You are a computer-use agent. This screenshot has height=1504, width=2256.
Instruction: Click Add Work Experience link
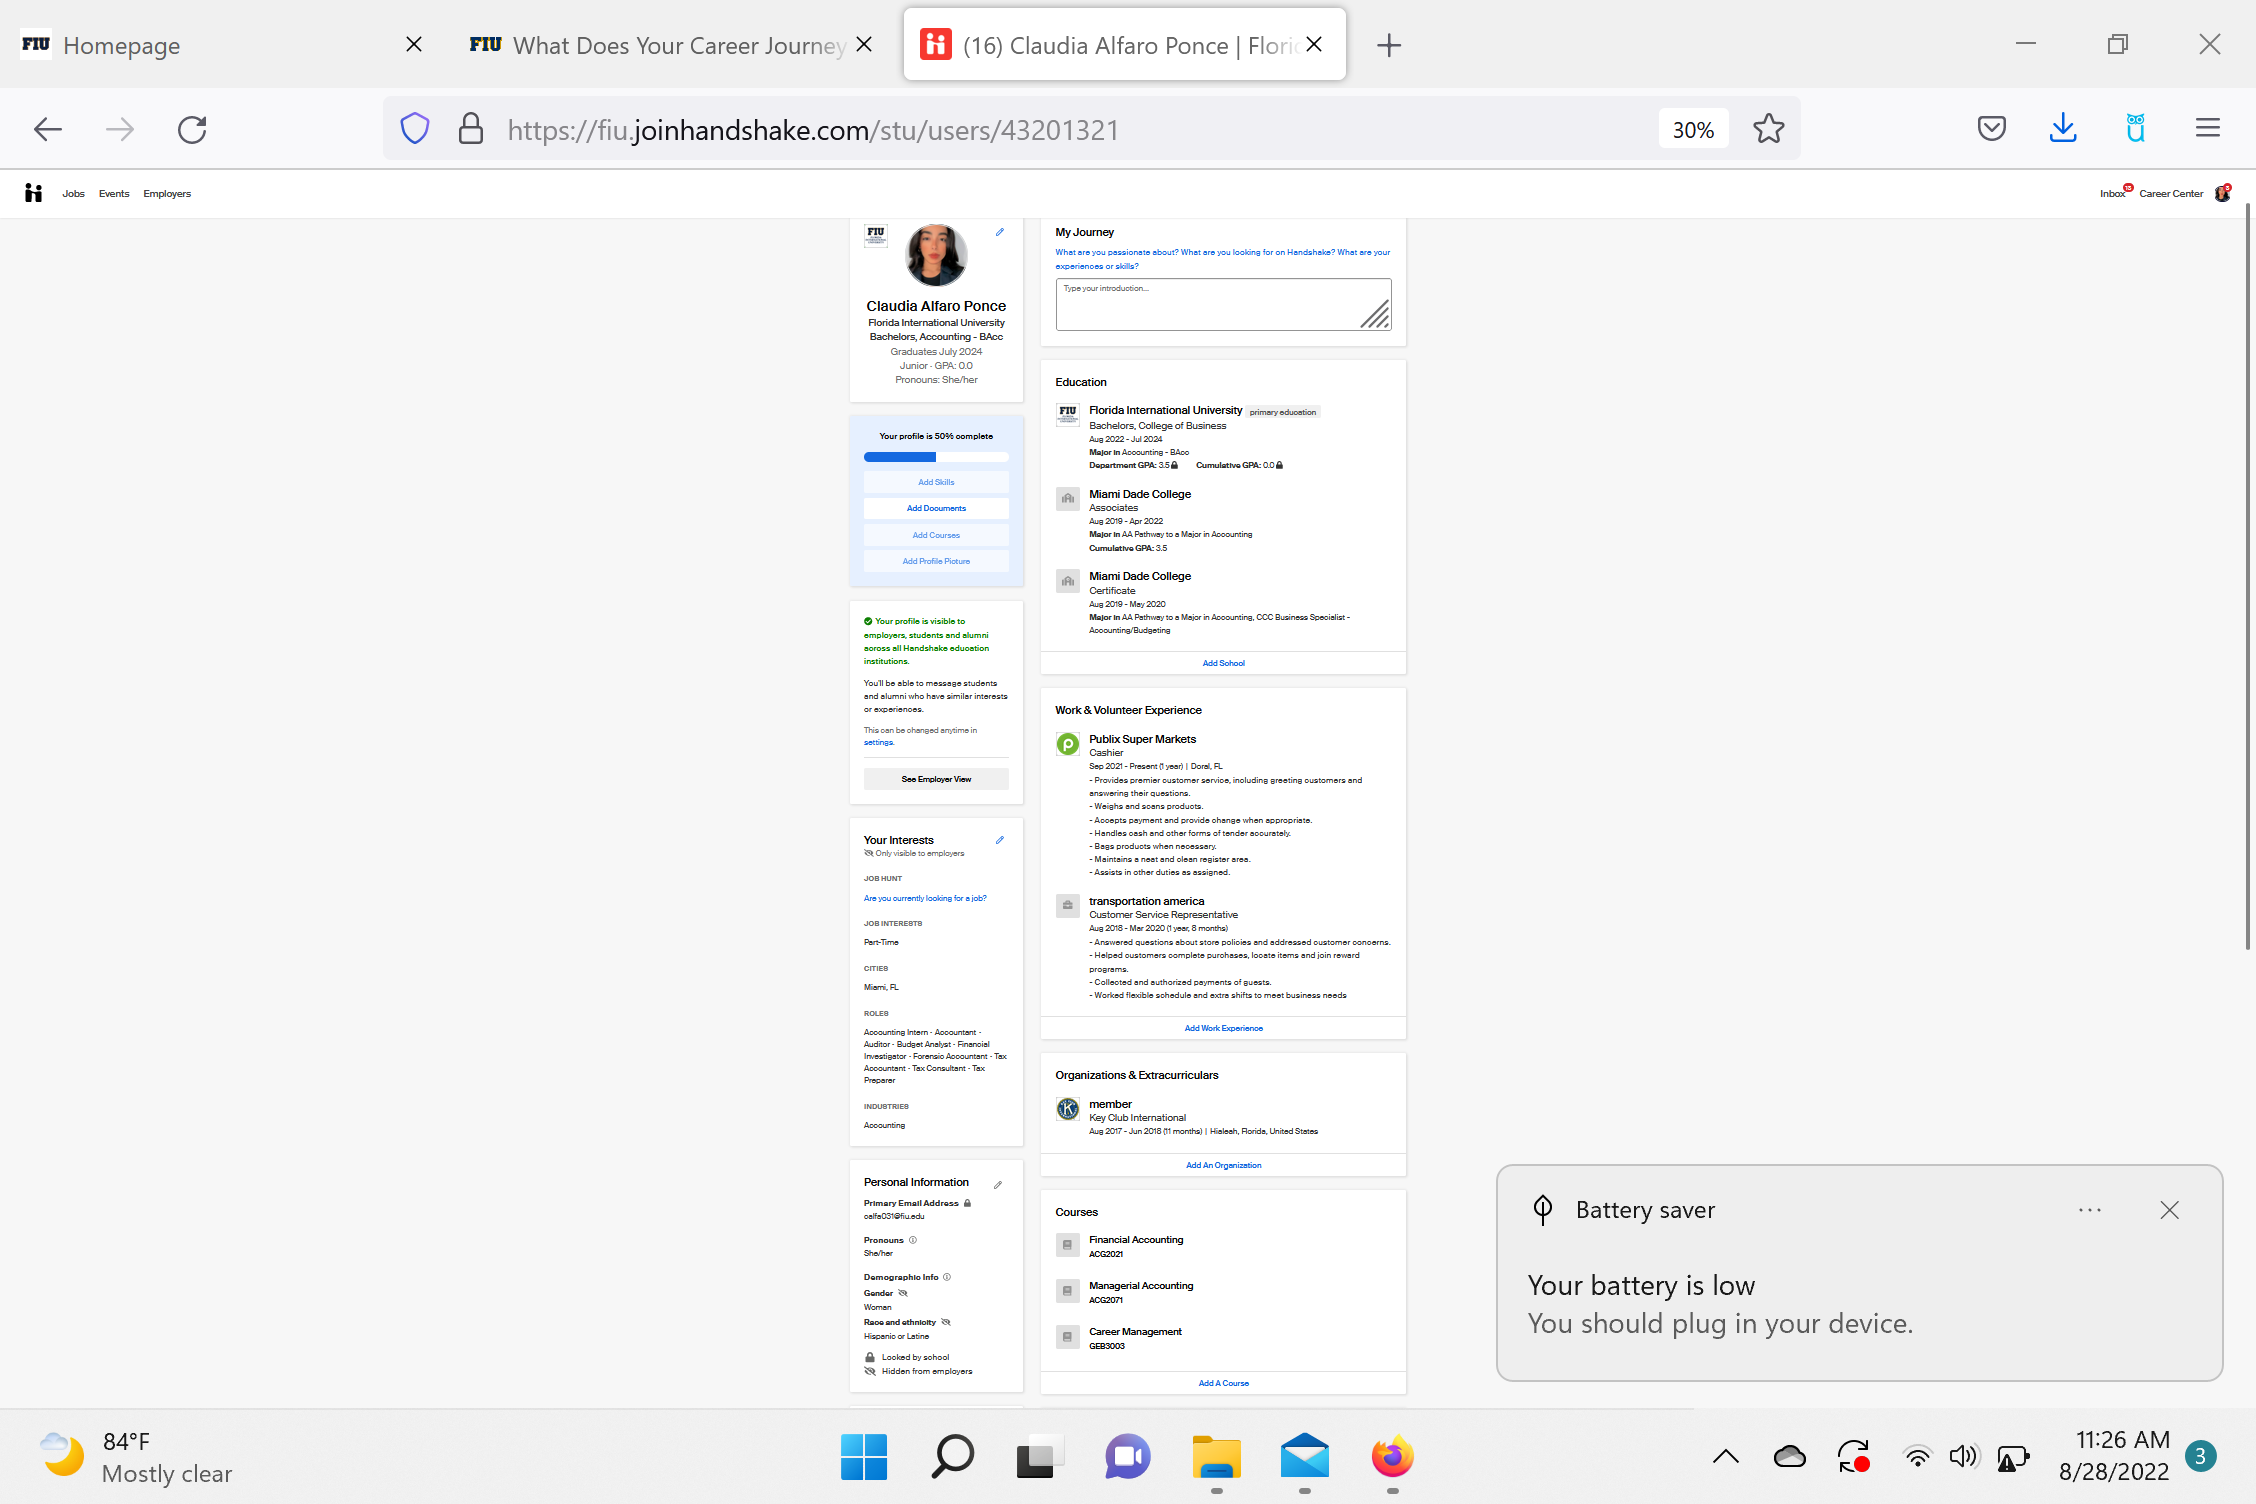point(1224,1028)
